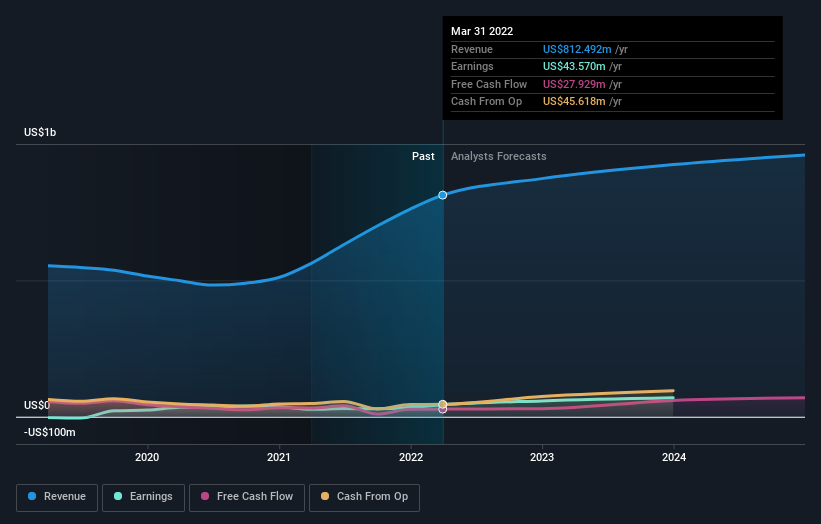This screenshot has height=524, width=821.
Task: Click Revenue value US$812.492m in tooltip
Action: tap(576, 49)
